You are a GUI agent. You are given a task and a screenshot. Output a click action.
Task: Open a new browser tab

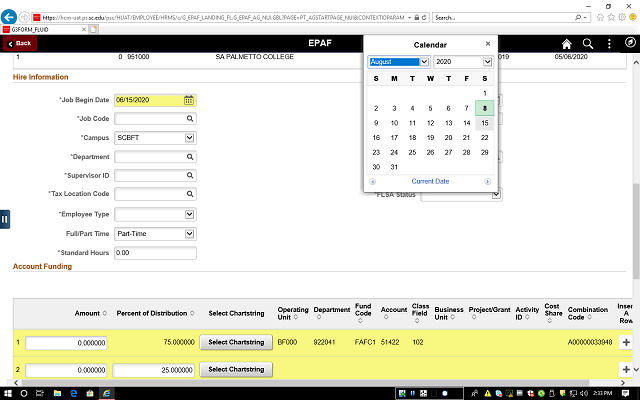click(x=93, y=29)
